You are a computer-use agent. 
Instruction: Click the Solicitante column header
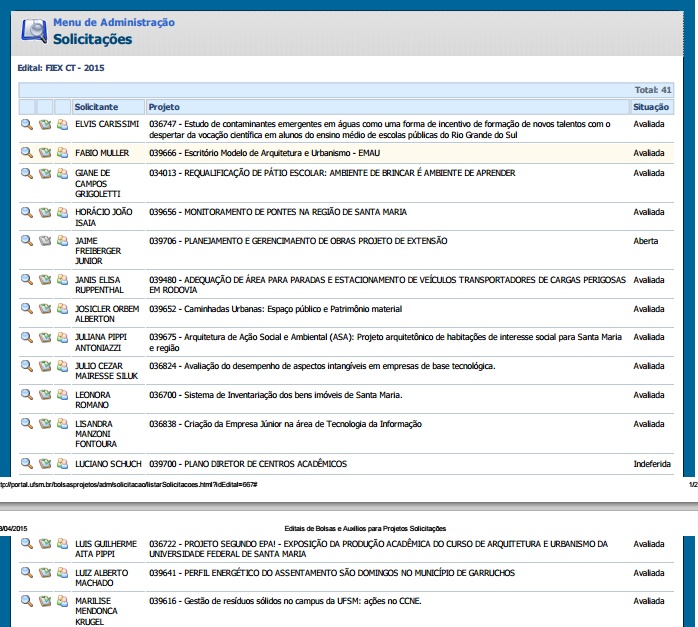pyautogui.click(x=96, y=106)
